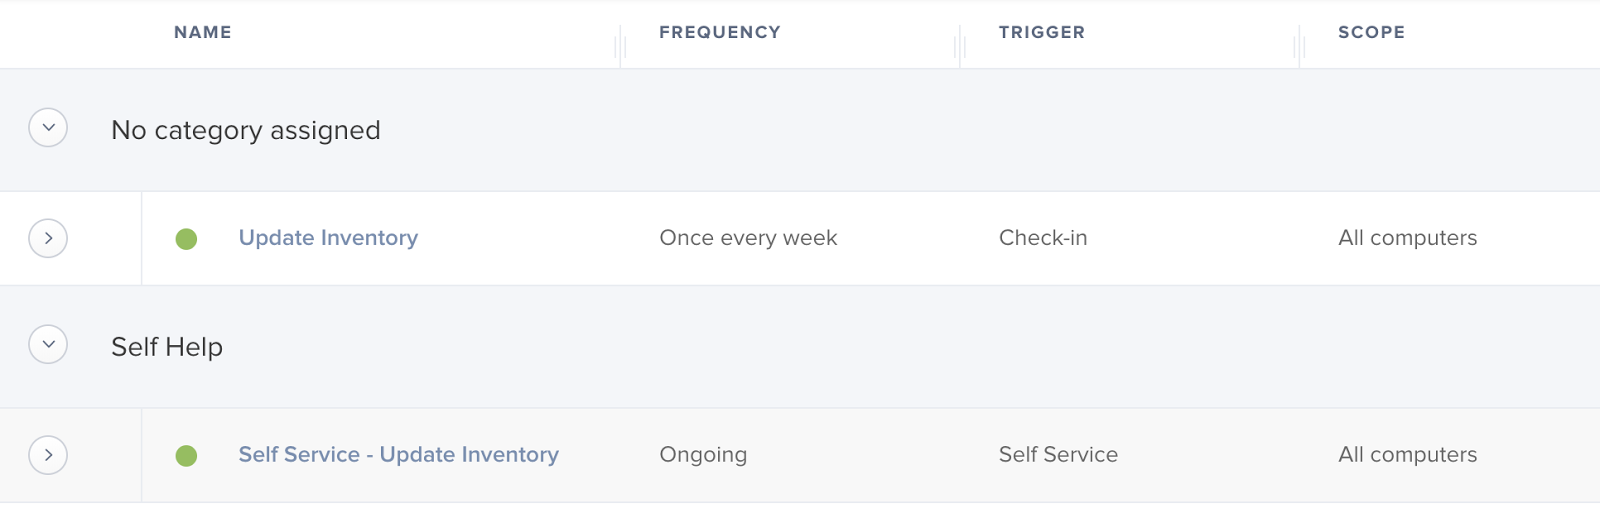Viewport: 1600px width, 518px height.
Task: Open the Self Service - Update Inventory policy
Action: 398,455
